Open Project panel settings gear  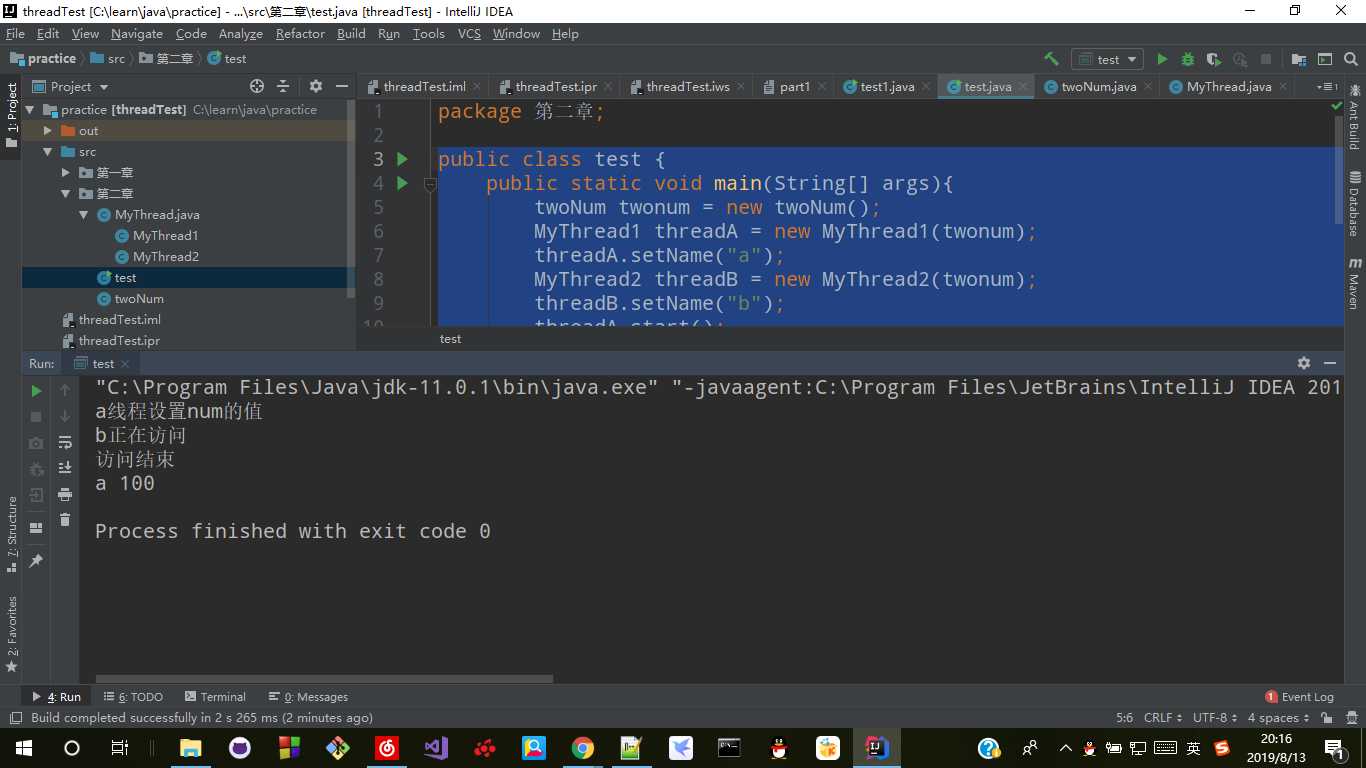316,87
